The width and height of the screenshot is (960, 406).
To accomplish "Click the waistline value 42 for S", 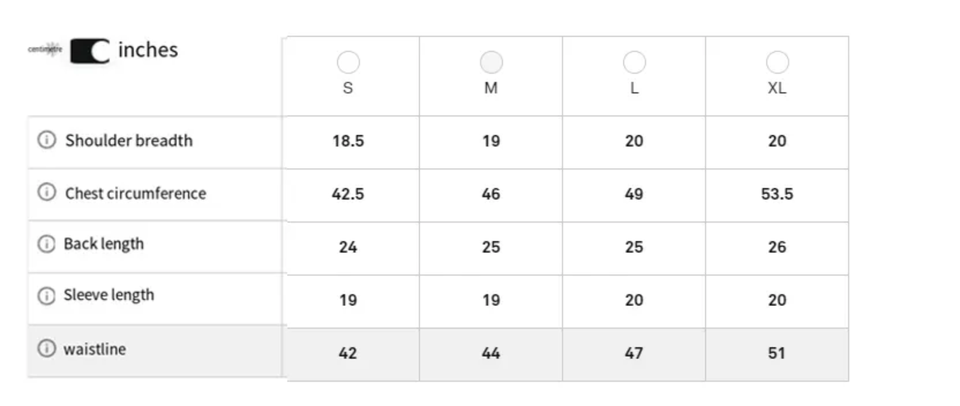I will click(x=348, y=353).
